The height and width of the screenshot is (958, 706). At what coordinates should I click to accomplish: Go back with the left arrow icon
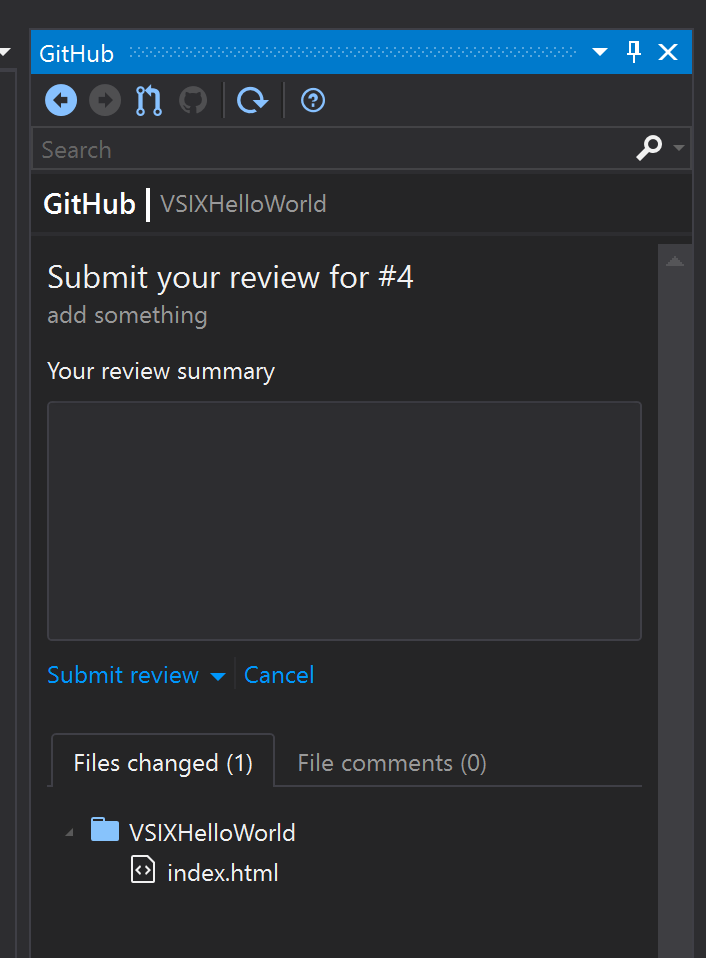point(61,100)
